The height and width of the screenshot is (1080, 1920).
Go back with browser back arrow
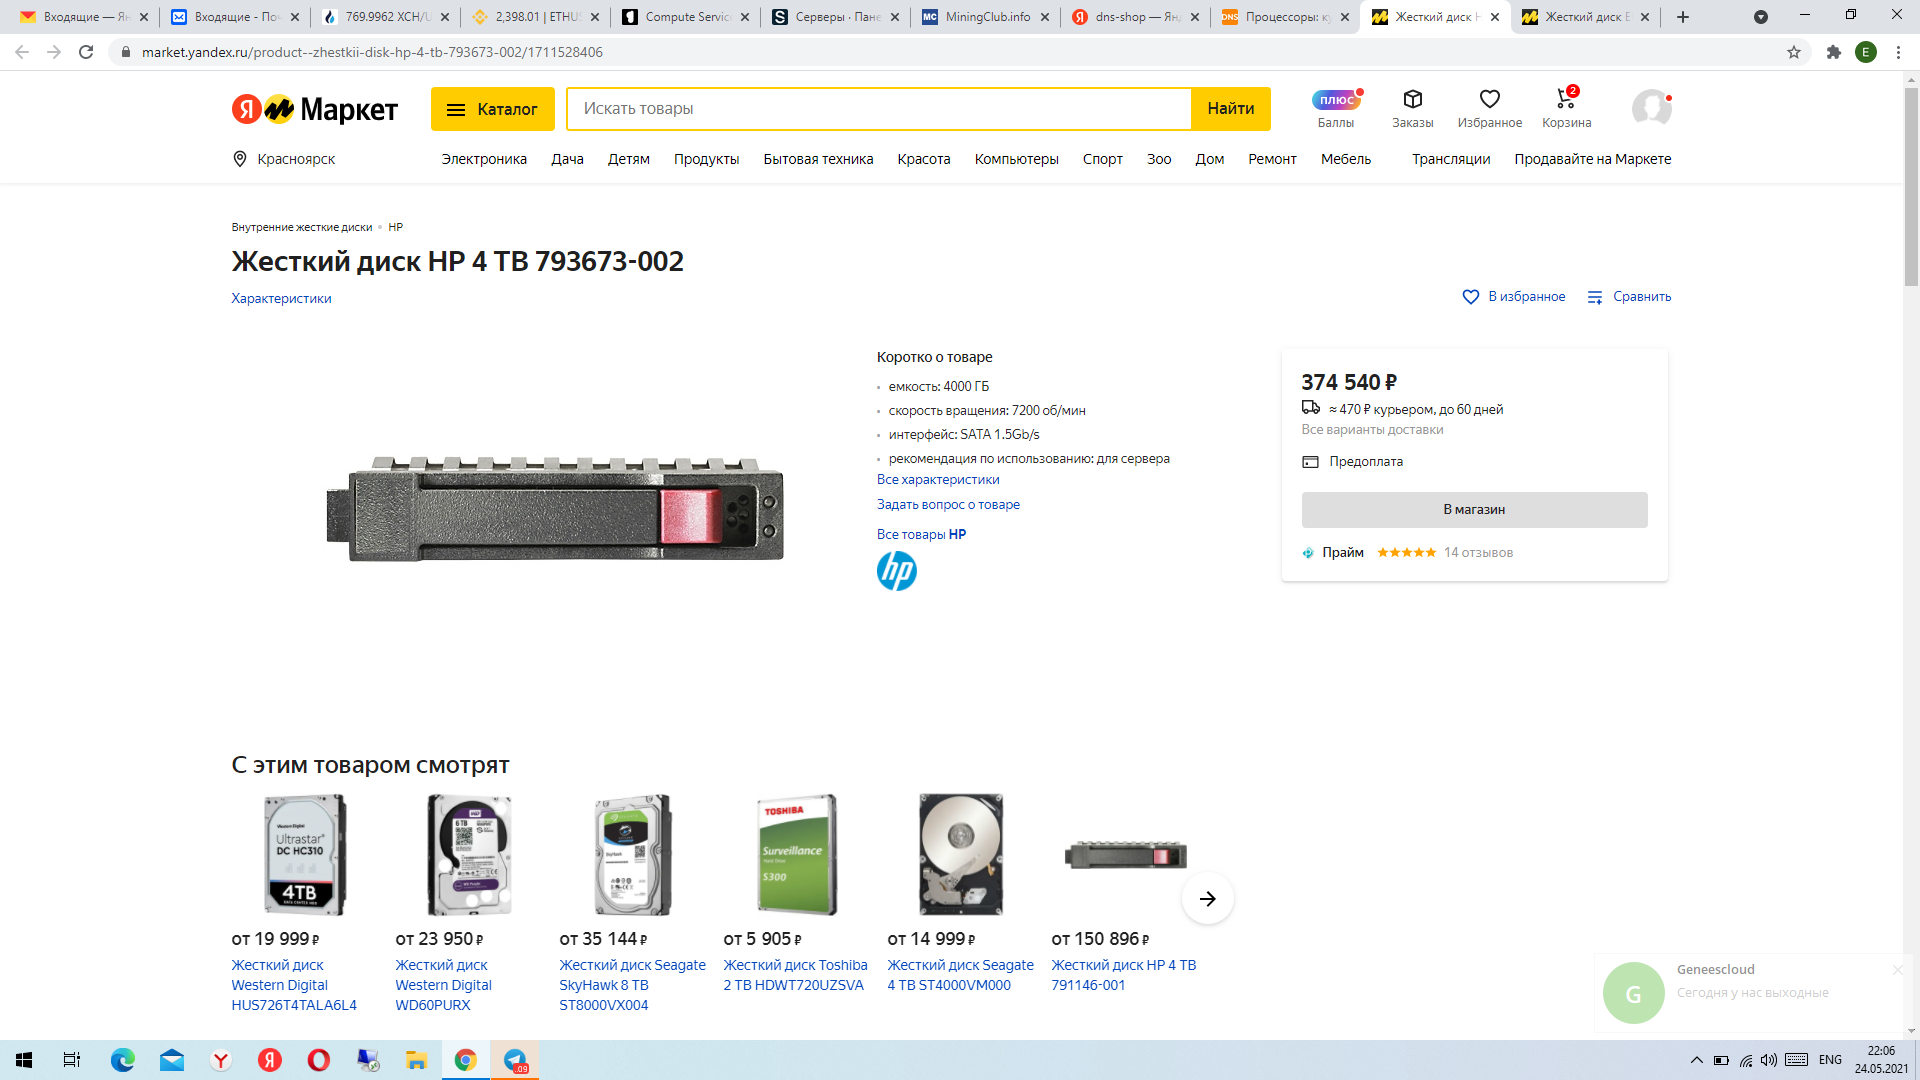[22, 52]
